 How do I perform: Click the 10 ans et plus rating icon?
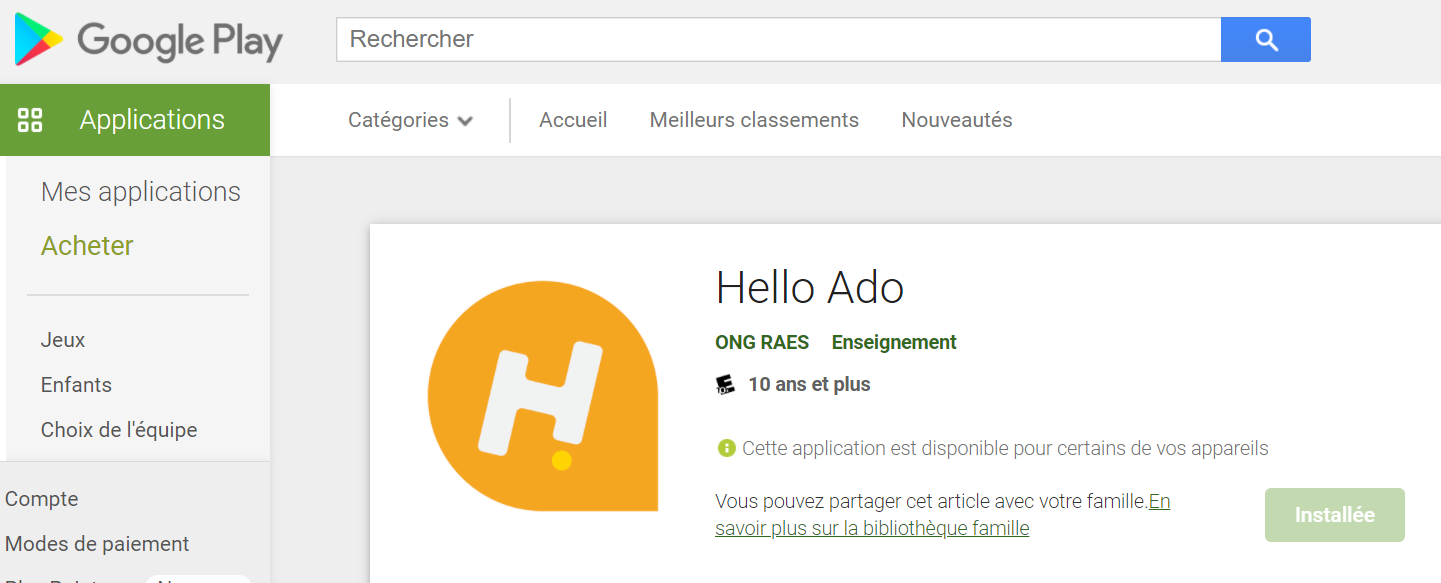pyautogui.click(x=726, y=385)
